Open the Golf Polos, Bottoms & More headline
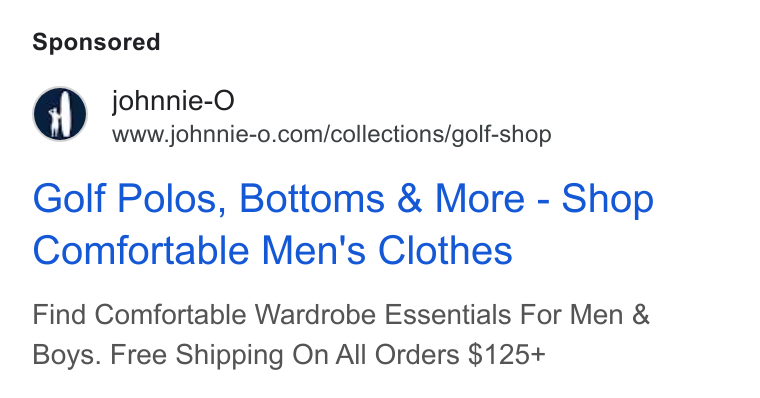 (x=343, y=199)
